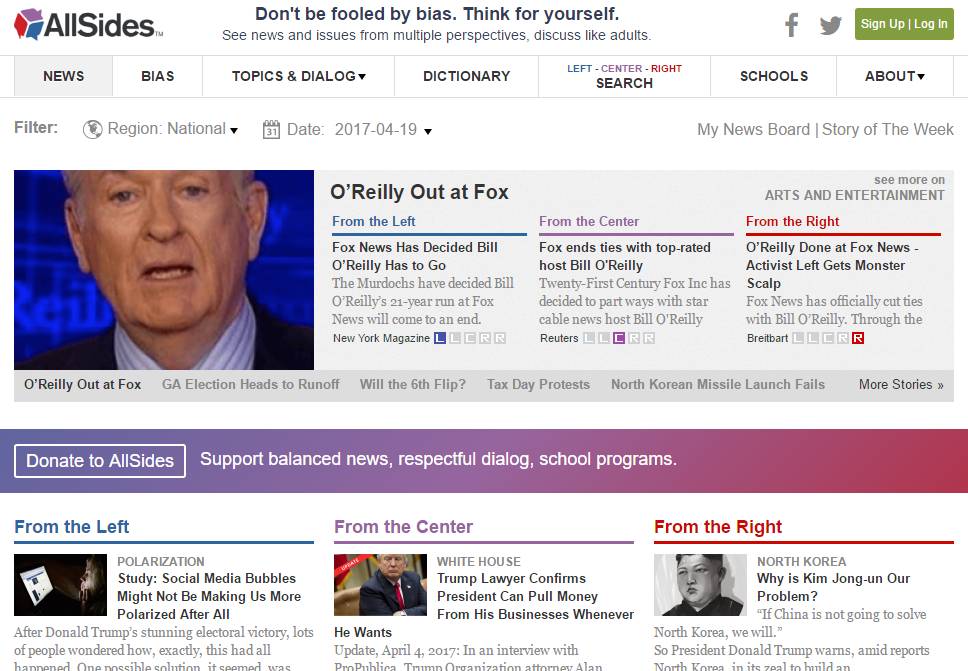Click the Reuters source name
The image size is (968, 671).
click(x=559, y=338)
